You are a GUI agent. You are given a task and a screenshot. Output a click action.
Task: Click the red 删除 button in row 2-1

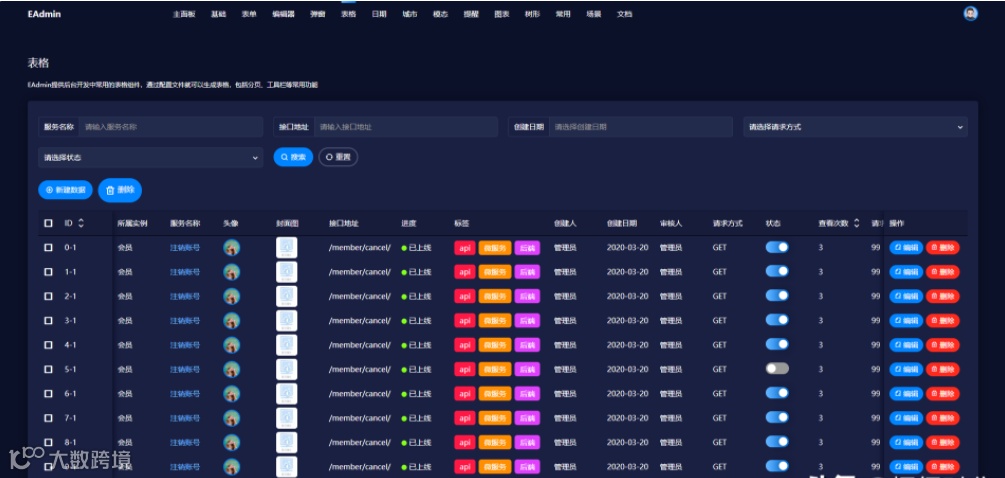click(x=943, y=296)
